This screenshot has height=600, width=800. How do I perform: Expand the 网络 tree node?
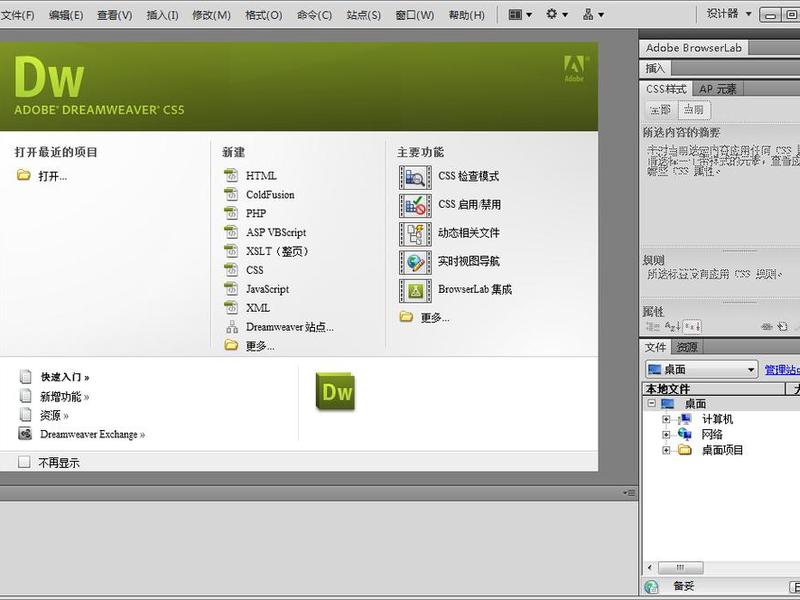(666, 435)
